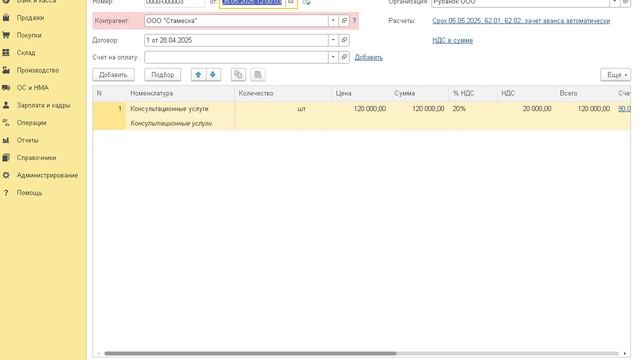This screenshot has height=360, width=640.
Task: Open the Расчеты settings link Срок 05.05.2025
Action: coord(521,20)
